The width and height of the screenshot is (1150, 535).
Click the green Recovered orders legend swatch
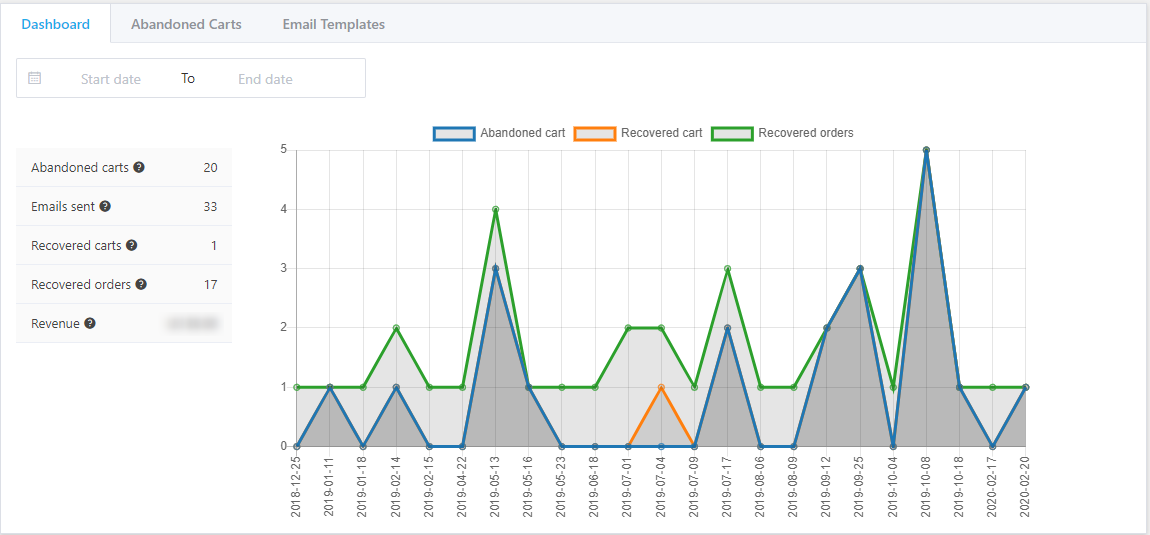tap(732, 133)
